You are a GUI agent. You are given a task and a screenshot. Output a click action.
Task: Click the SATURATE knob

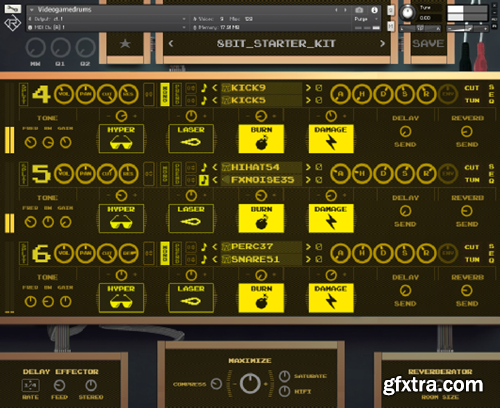coord(284,376)
